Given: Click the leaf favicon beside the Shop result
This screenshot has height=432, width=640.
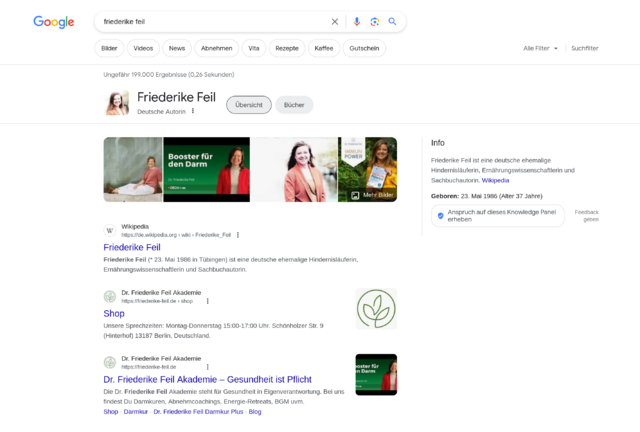Looking at the screenshot, I should [110, 296].
